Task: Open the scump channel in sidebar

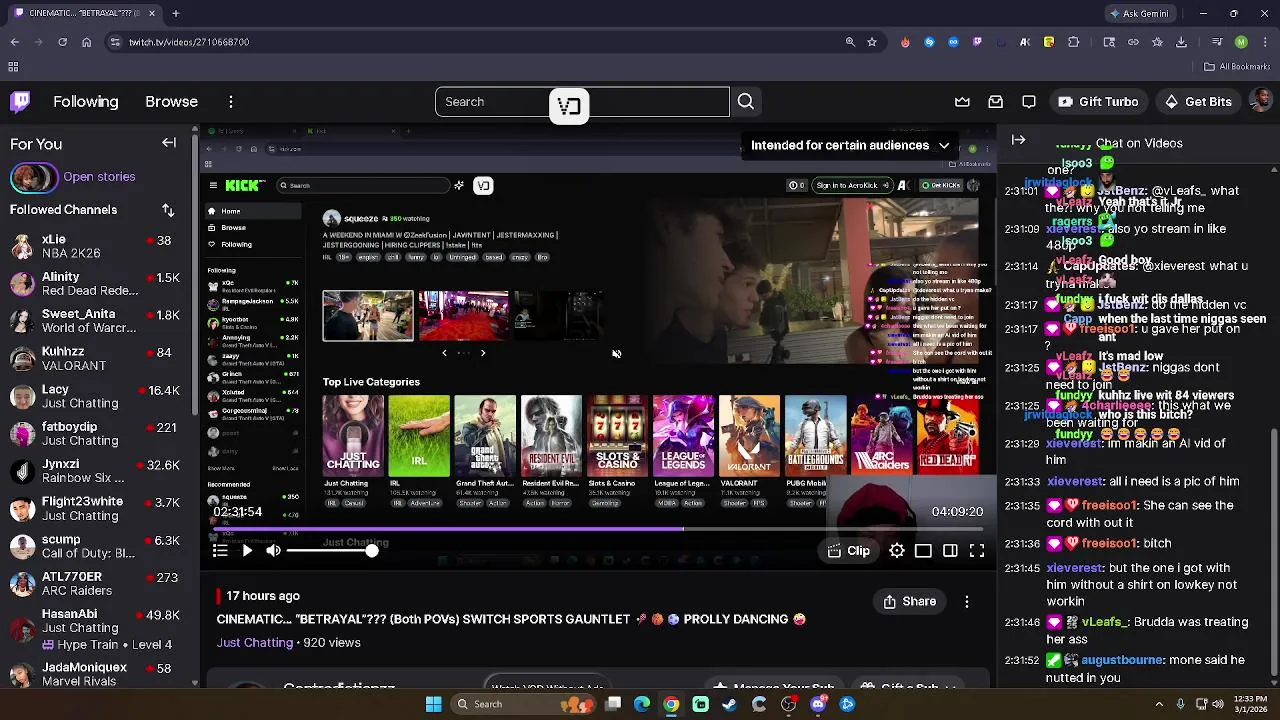Action: 98,546
